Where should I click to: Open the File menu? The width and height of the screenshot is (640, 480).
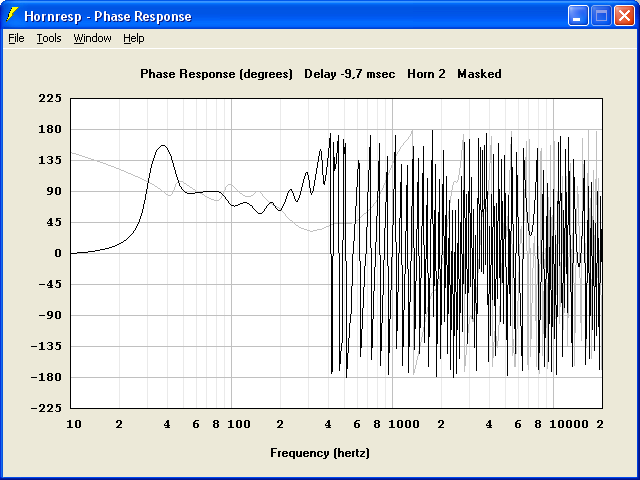(16, 38)
